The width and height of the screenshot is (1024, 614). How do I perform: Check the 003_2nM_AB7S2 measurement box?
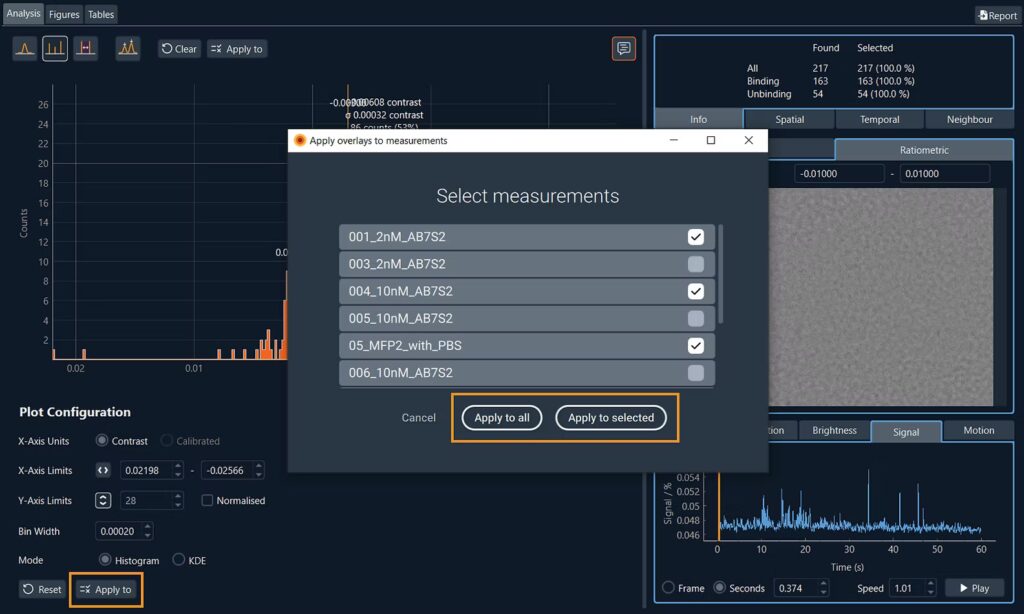click(x=696, y=264)
